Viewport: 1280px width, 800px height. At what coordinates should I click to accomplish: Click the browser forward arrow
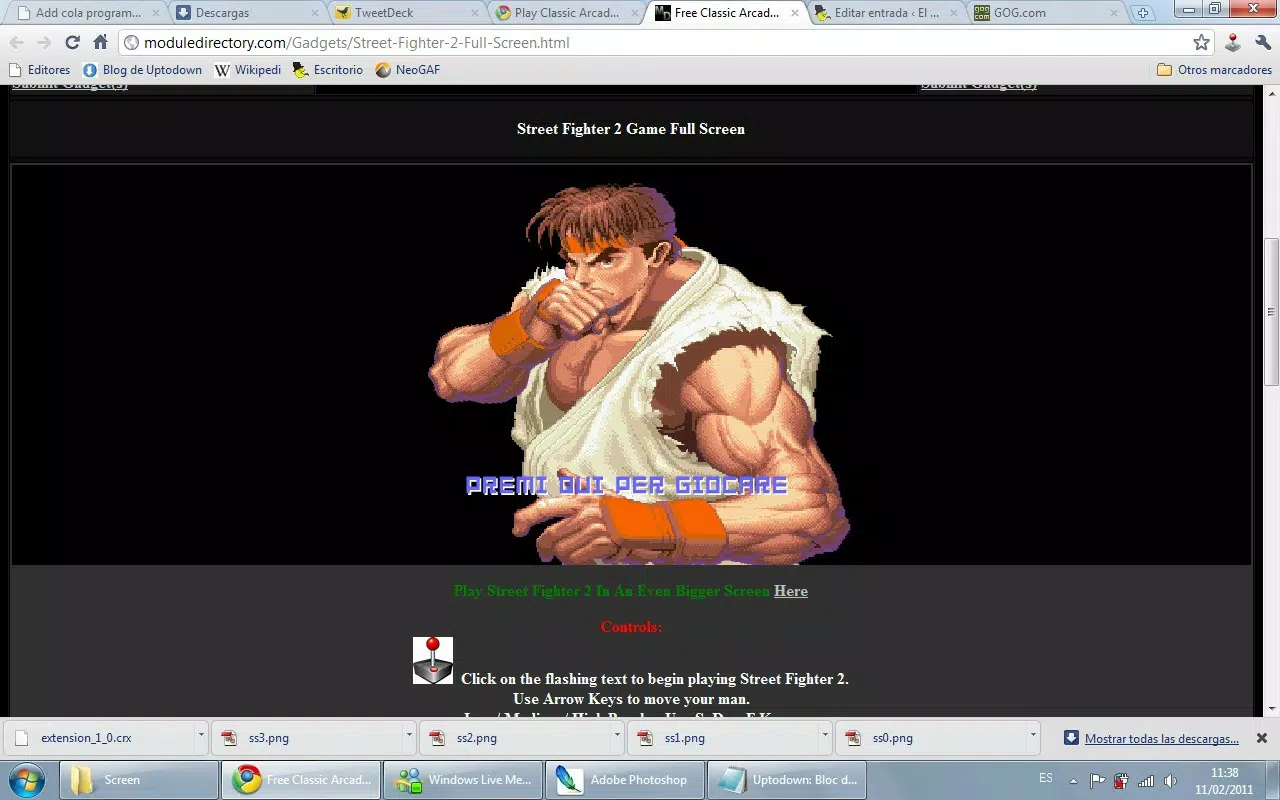[44, 43]
